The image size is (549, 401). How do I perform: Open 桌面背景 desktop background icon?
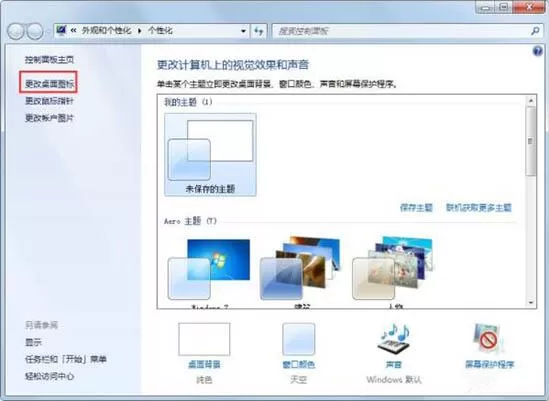coord(204,339)
